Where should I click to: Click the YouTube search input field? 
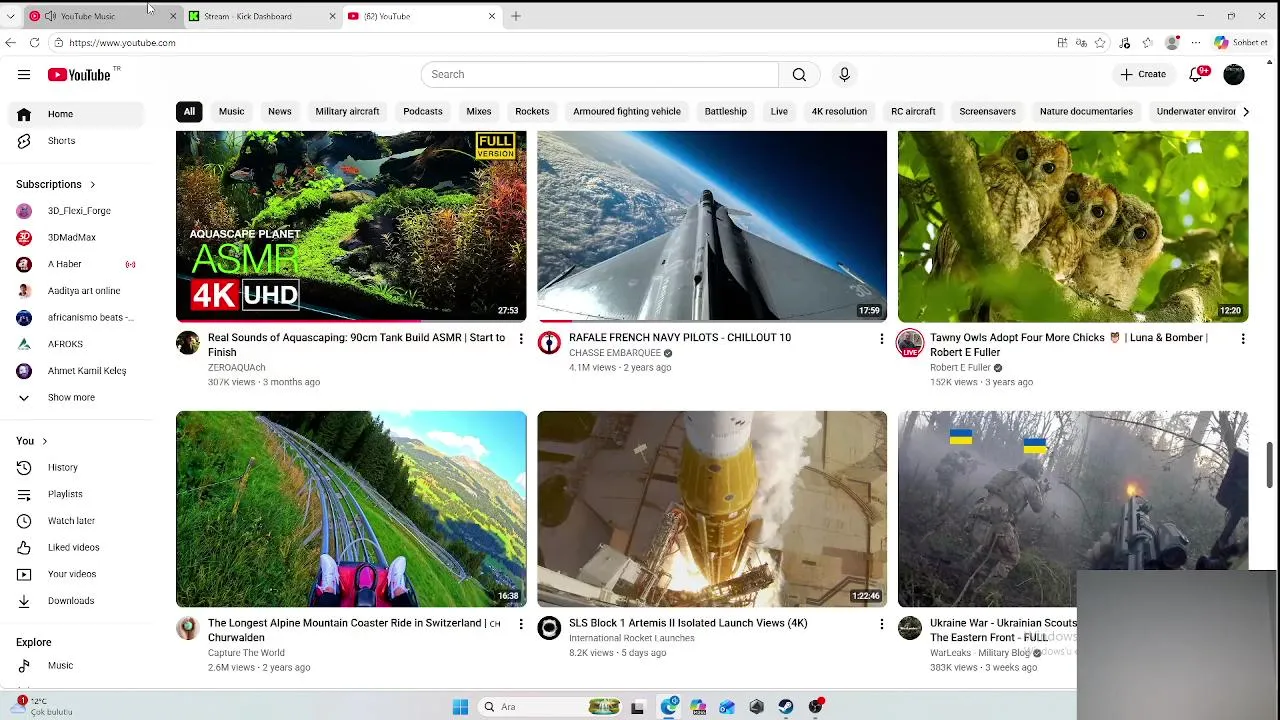600,74
